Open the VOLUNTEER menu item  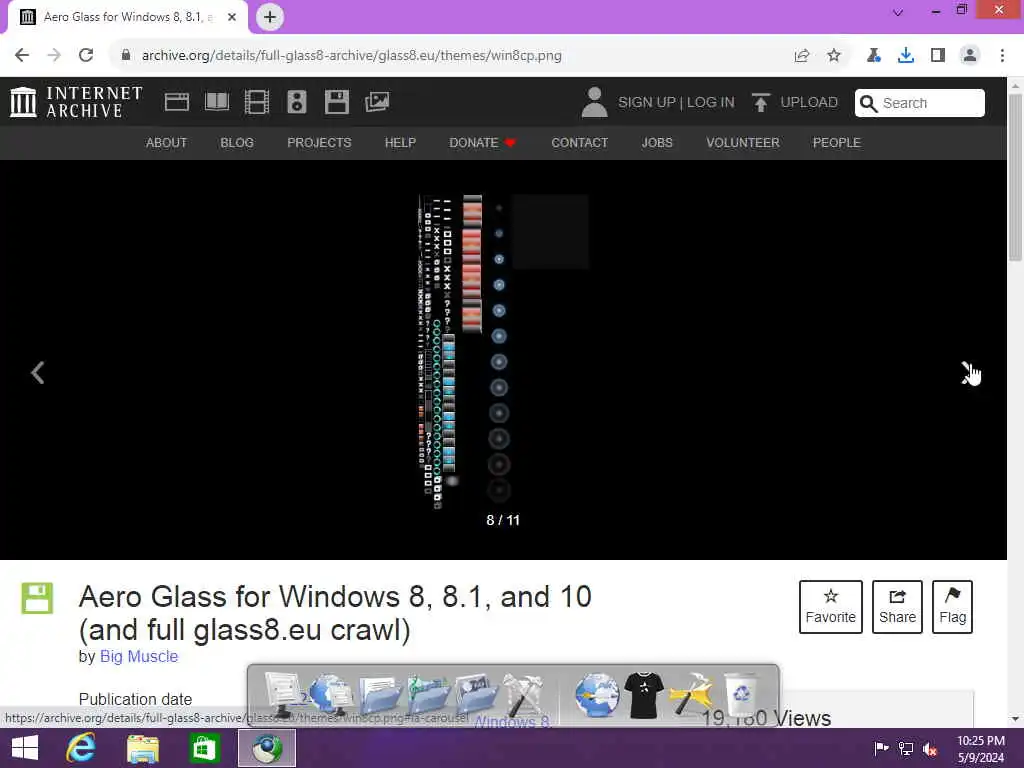tap(743, 142)
